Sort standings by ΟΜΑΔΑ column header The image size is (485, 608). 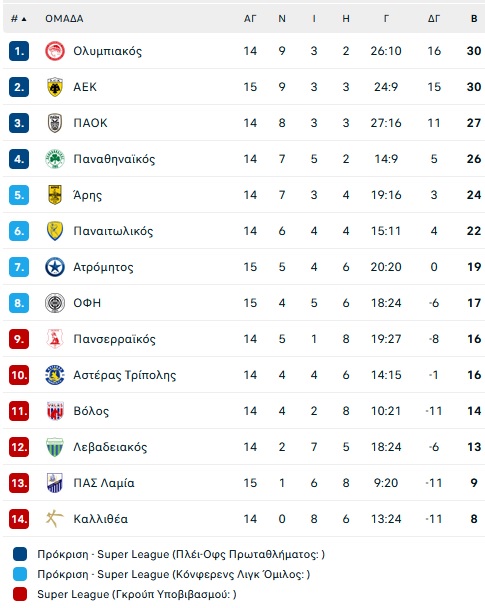[64, 19]
